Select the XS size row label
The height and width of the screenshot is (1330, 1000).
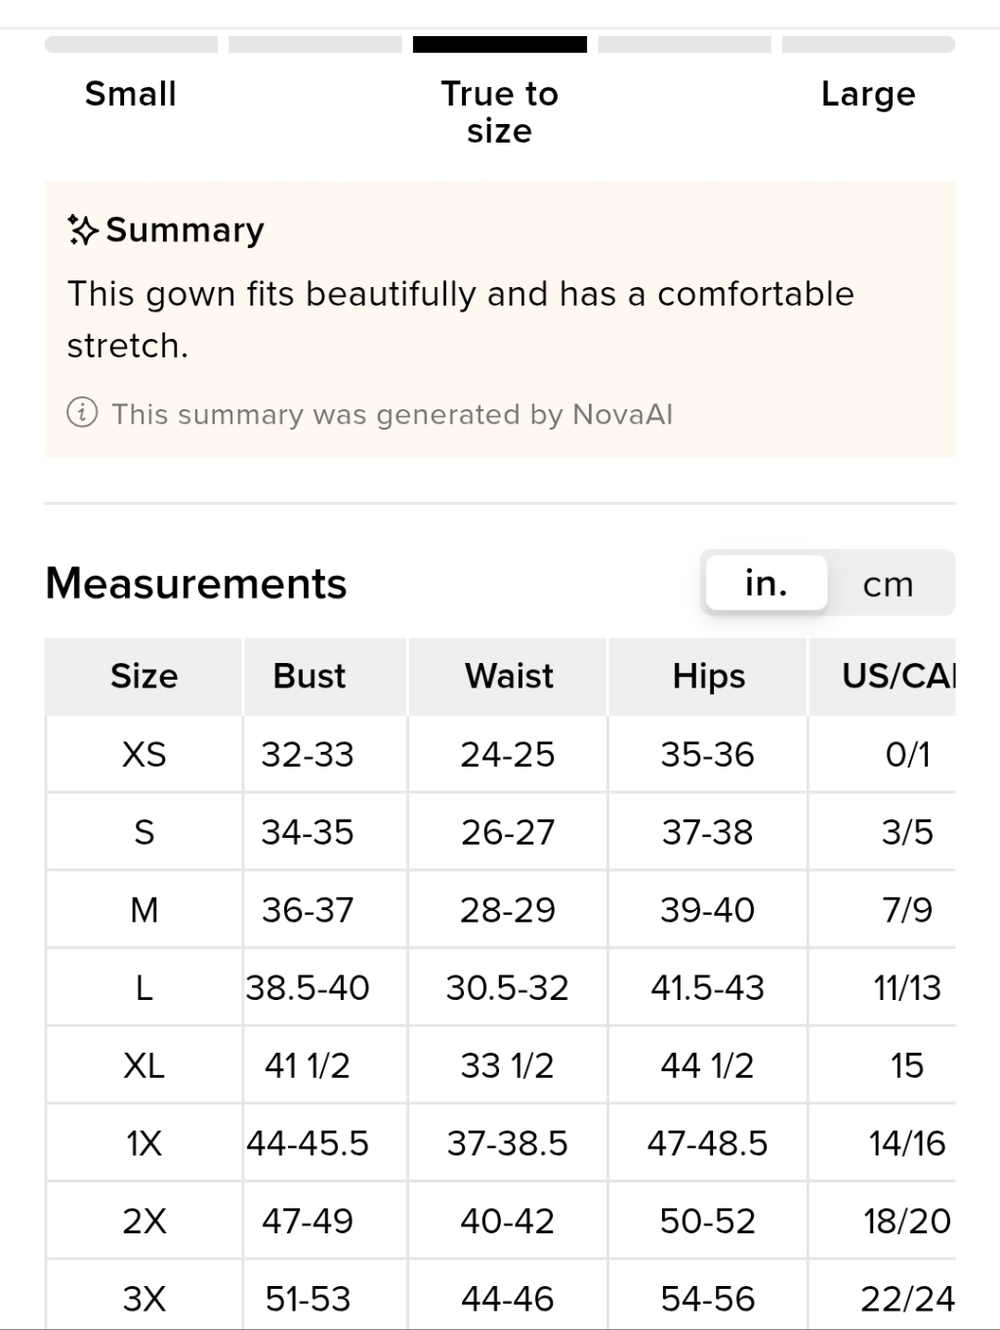click(x=144, y=754)
